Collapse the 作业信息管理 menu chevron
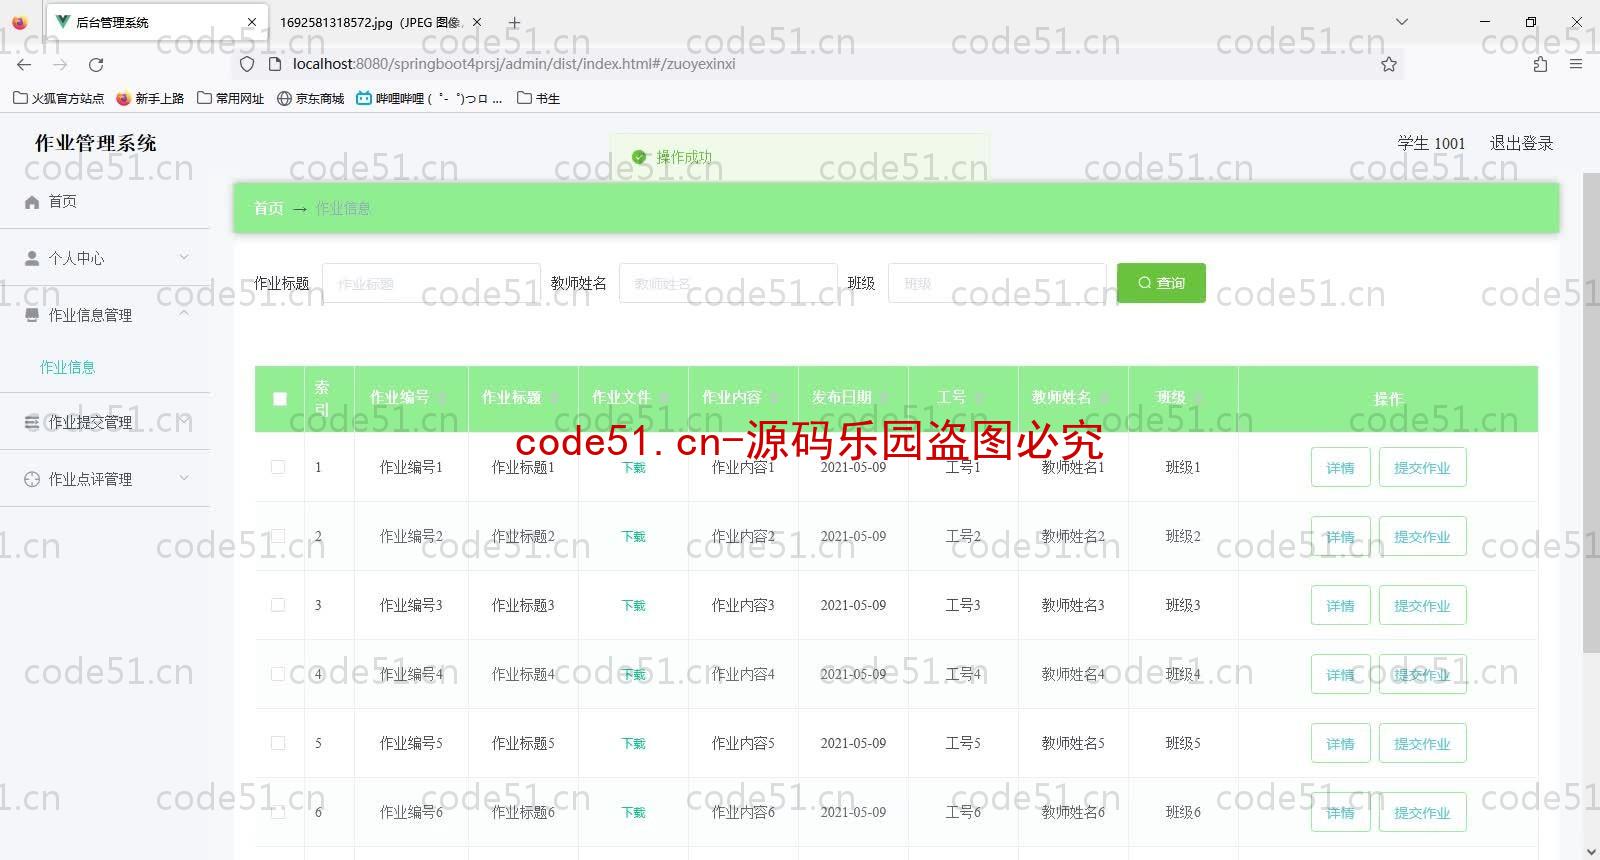Viewport: 1600px width, 860px height. [184, 314]
